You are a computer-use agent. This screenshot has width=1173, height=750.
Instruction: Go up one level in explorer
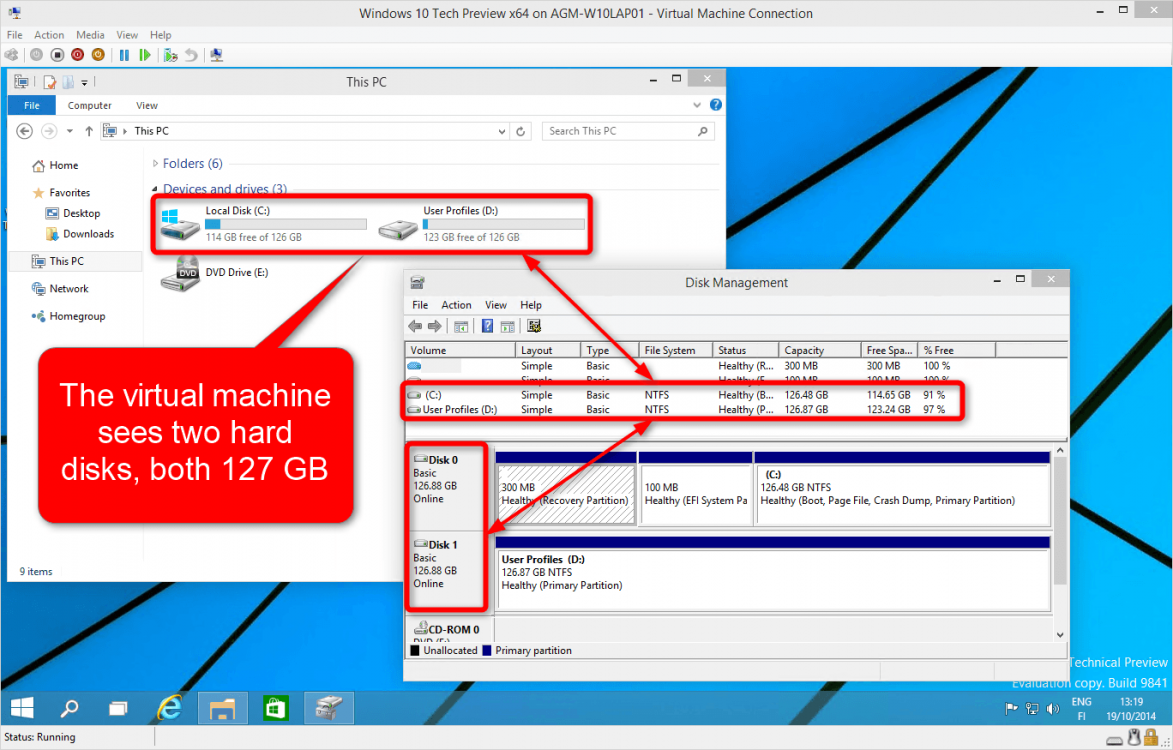pyautogui.click(x=89, y=131)
